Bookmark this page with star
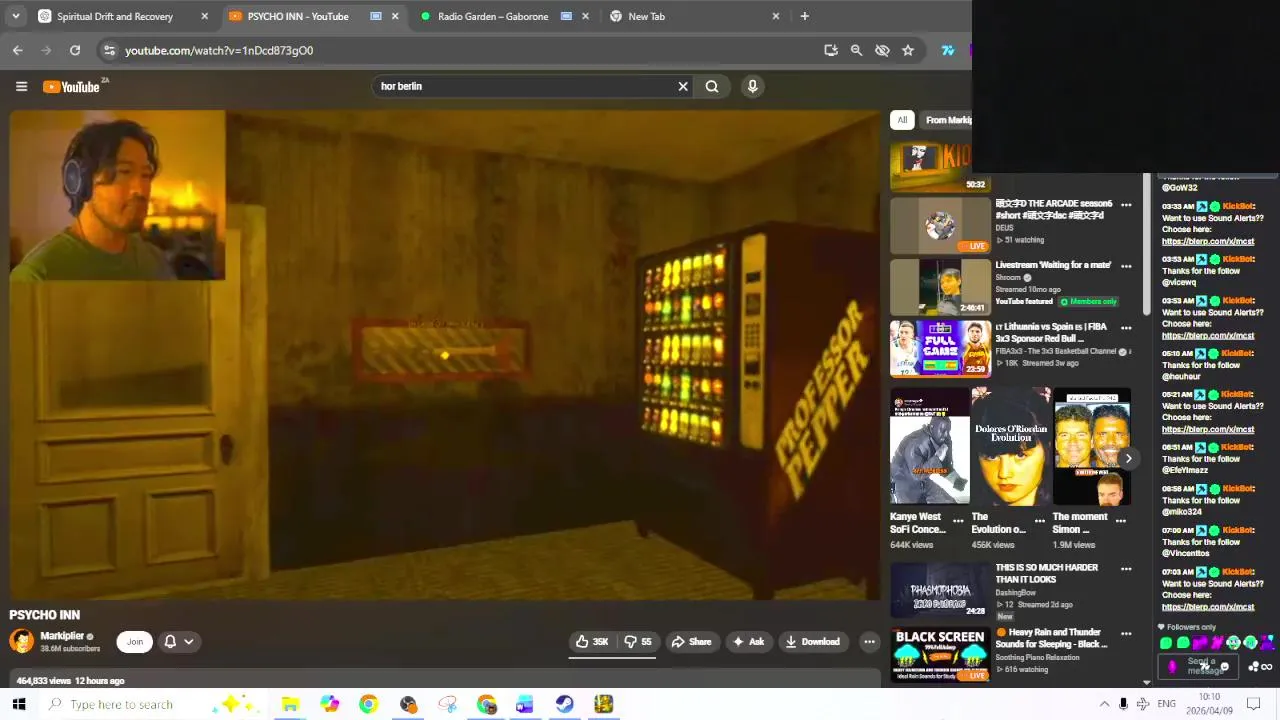 tap(908, 50)
